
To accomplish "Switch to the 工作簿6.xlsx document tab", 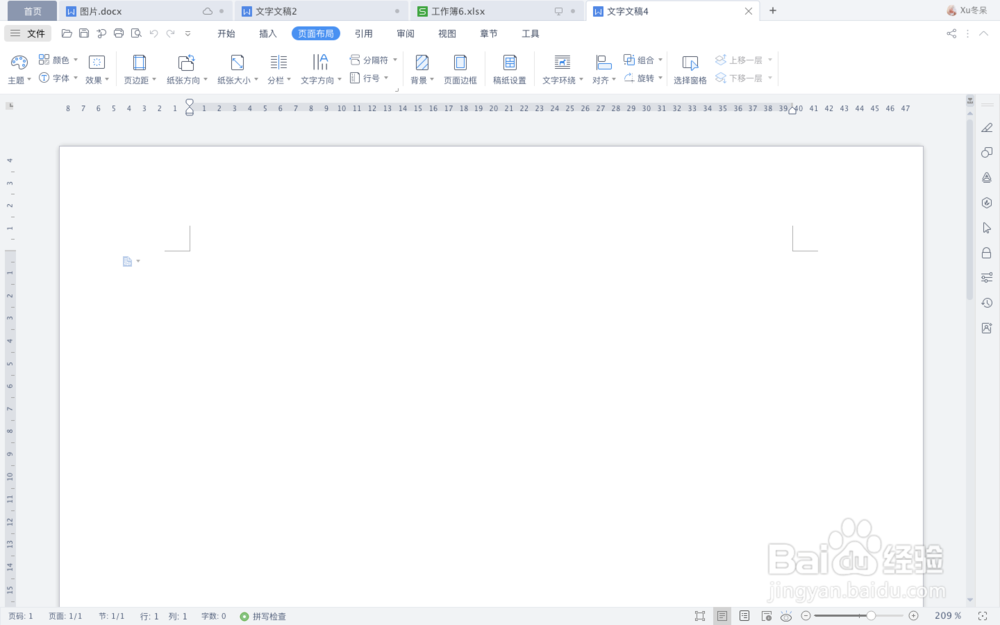I will pyautogui.click(x=496, y=11).
